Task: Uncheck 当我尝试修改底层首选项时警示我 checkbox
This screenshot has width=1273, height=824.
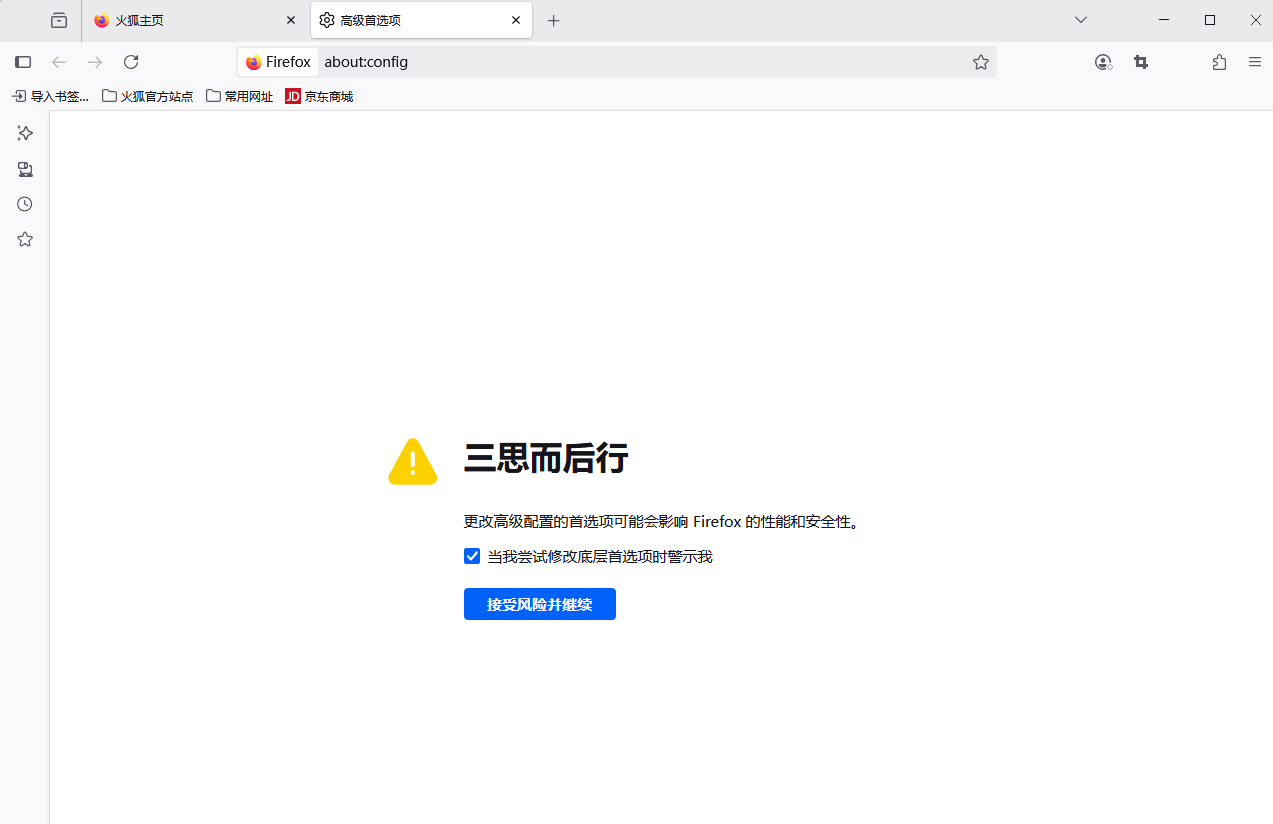Action: pos(472,556)
